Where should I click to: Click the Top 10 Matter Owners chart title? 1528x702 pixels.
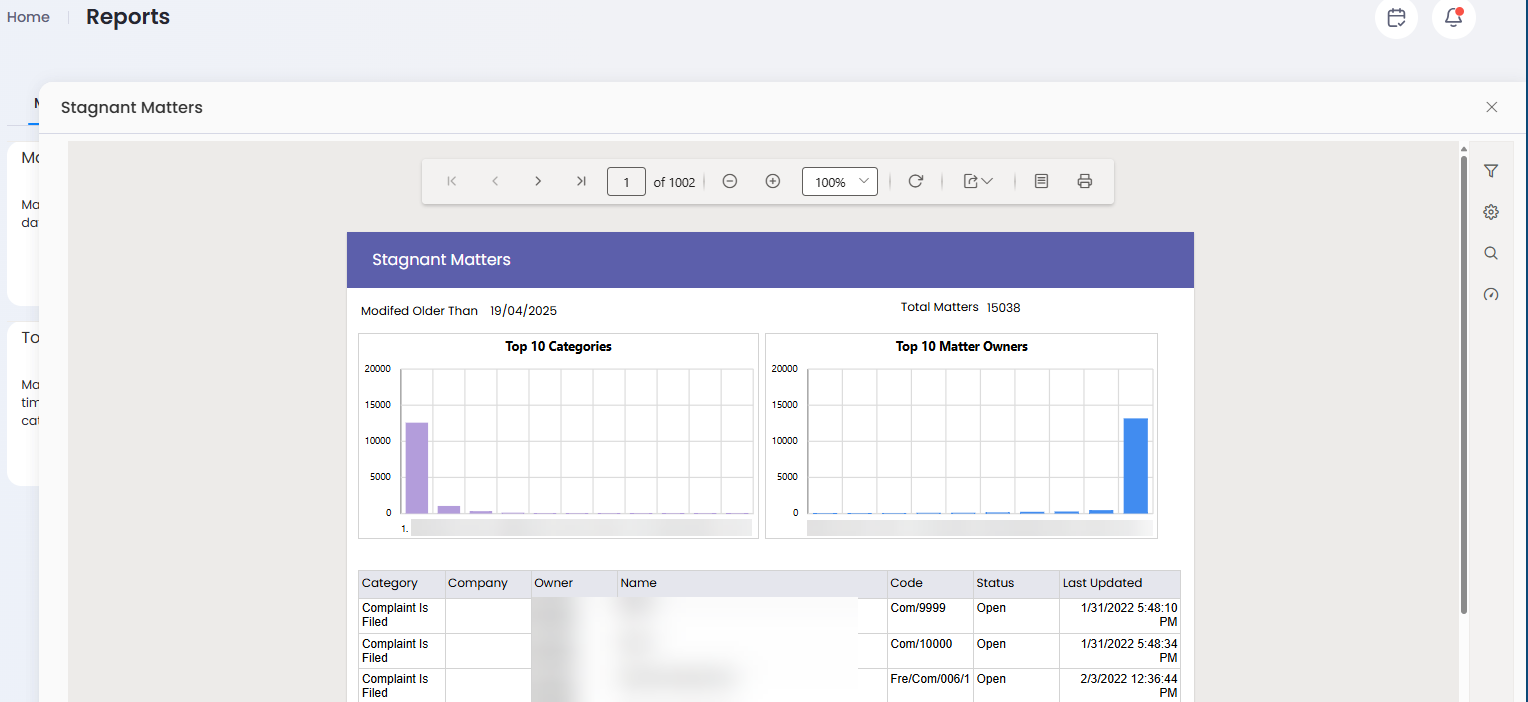click(x=962, y=347)
